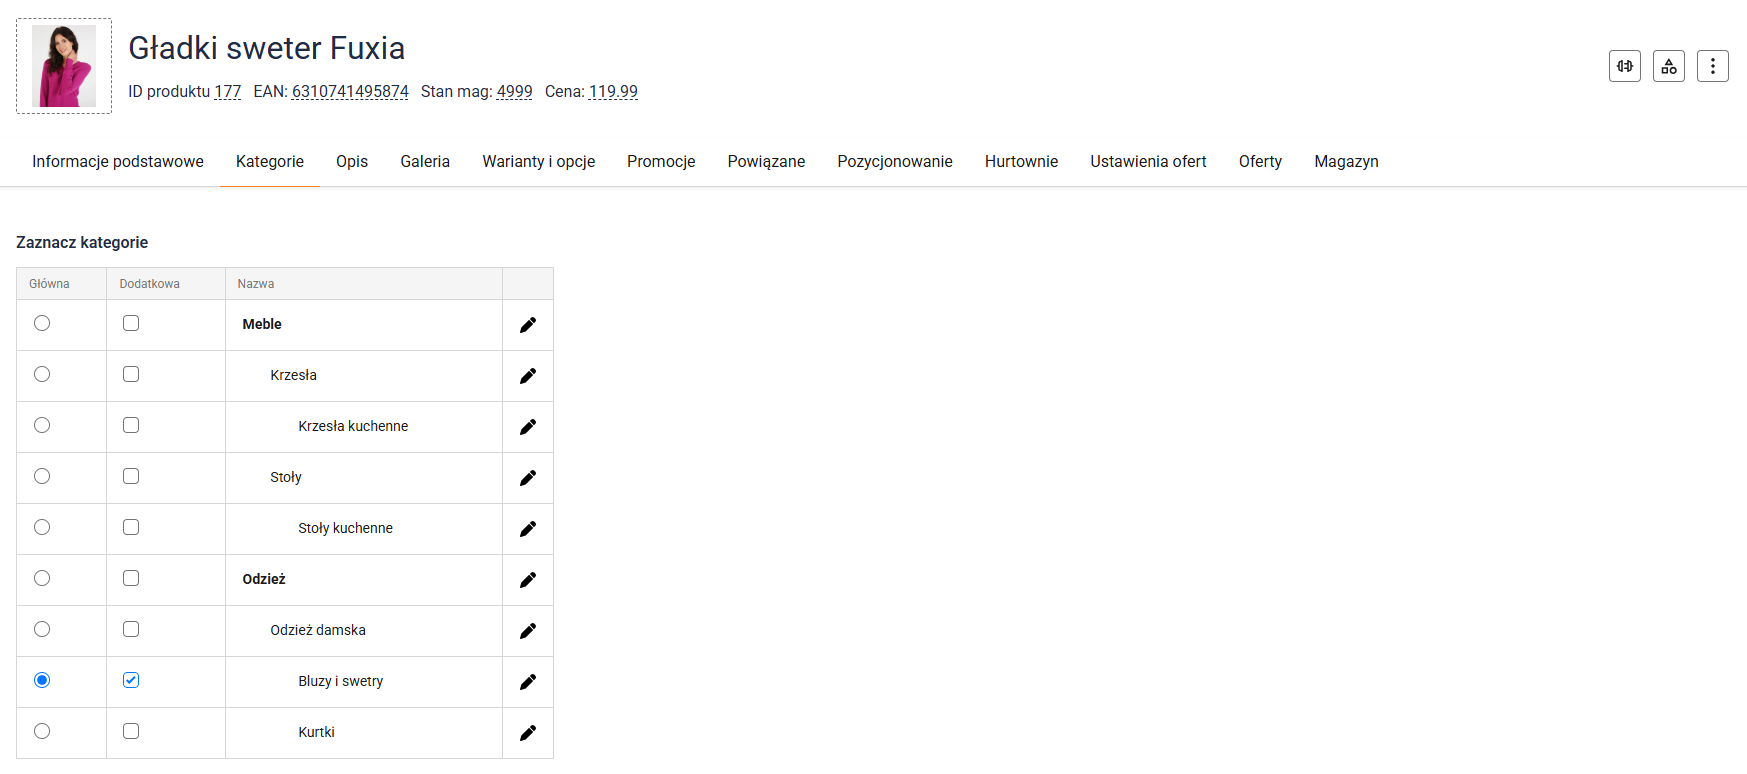This screenshot has width=1747, height=774.
Task: Click the product thumbnail image
Action: point(64,66)
